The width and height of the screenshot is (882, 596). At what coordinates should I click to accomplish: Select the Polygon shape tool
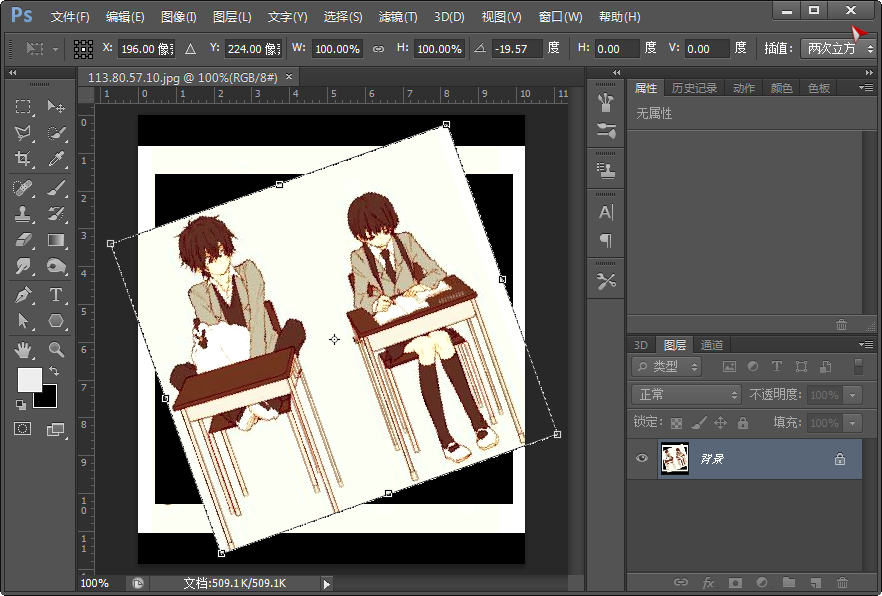[56, 320]
